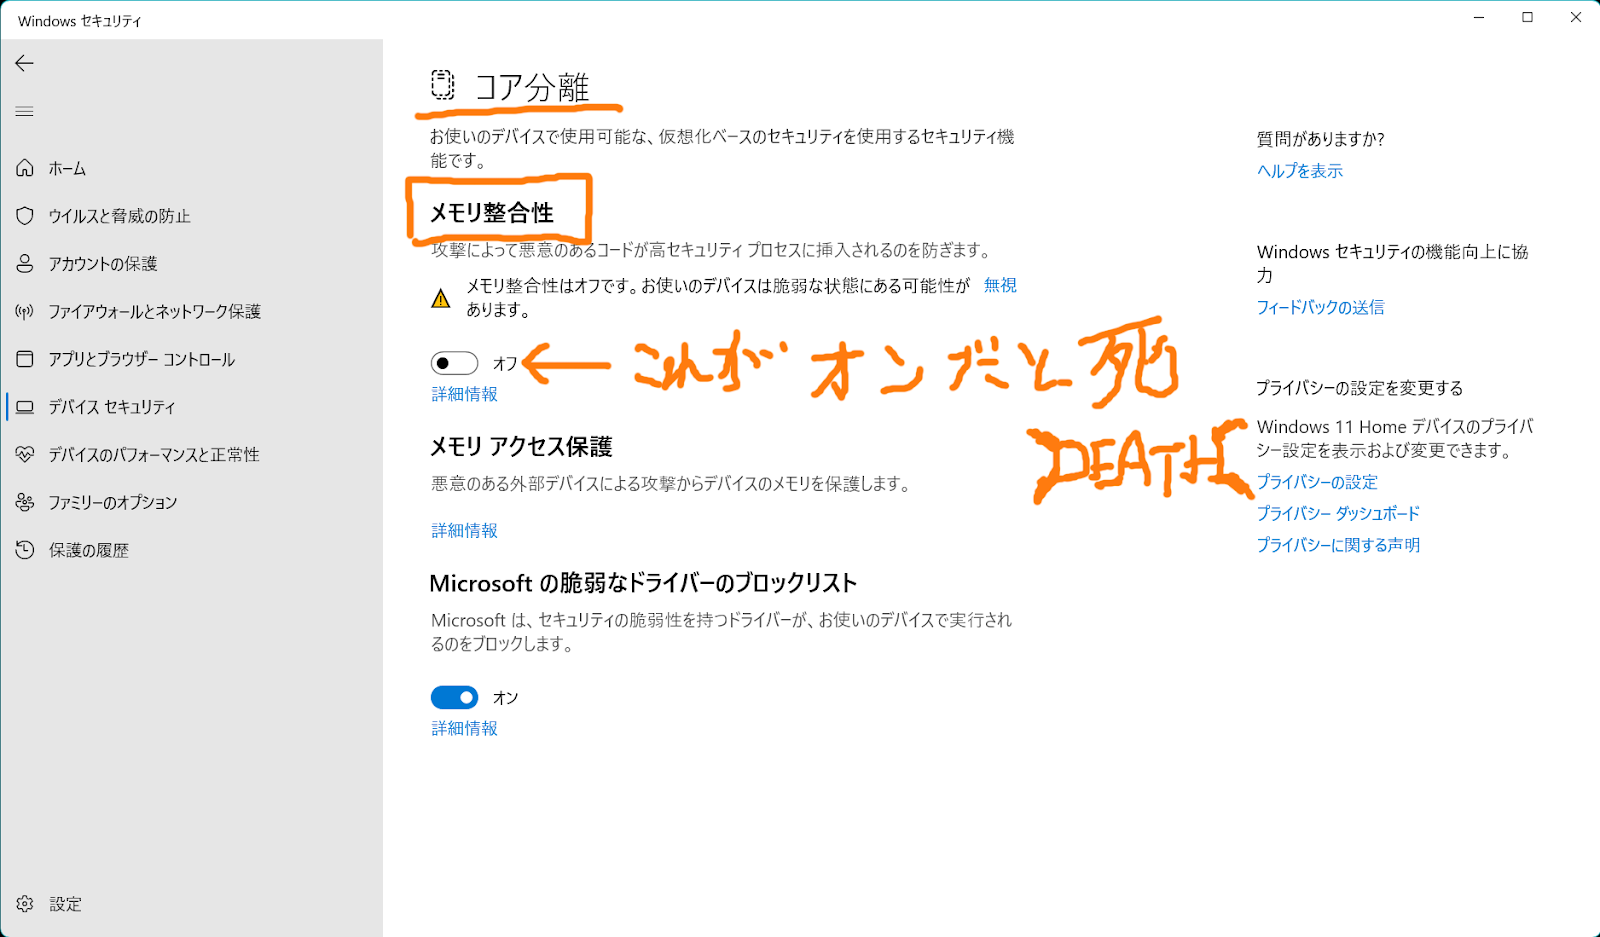Image resolution: width=1600 pixels, height=937 pixels.
Task: Open 詳細情報 under メモリ アクセス保護
Action: pyautogui.click(x=464, y=530)
